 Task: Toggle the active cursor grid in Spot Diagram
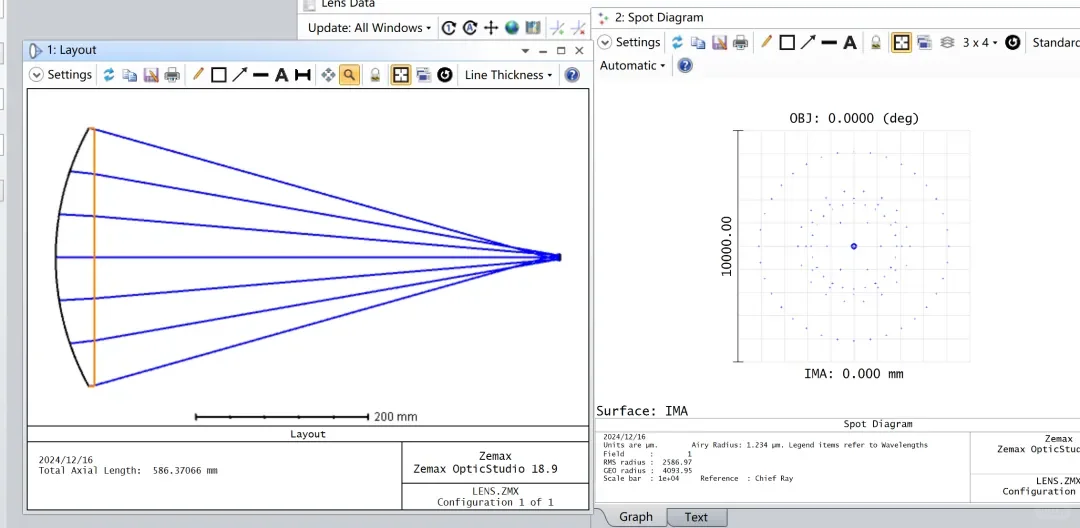(902, 43)
